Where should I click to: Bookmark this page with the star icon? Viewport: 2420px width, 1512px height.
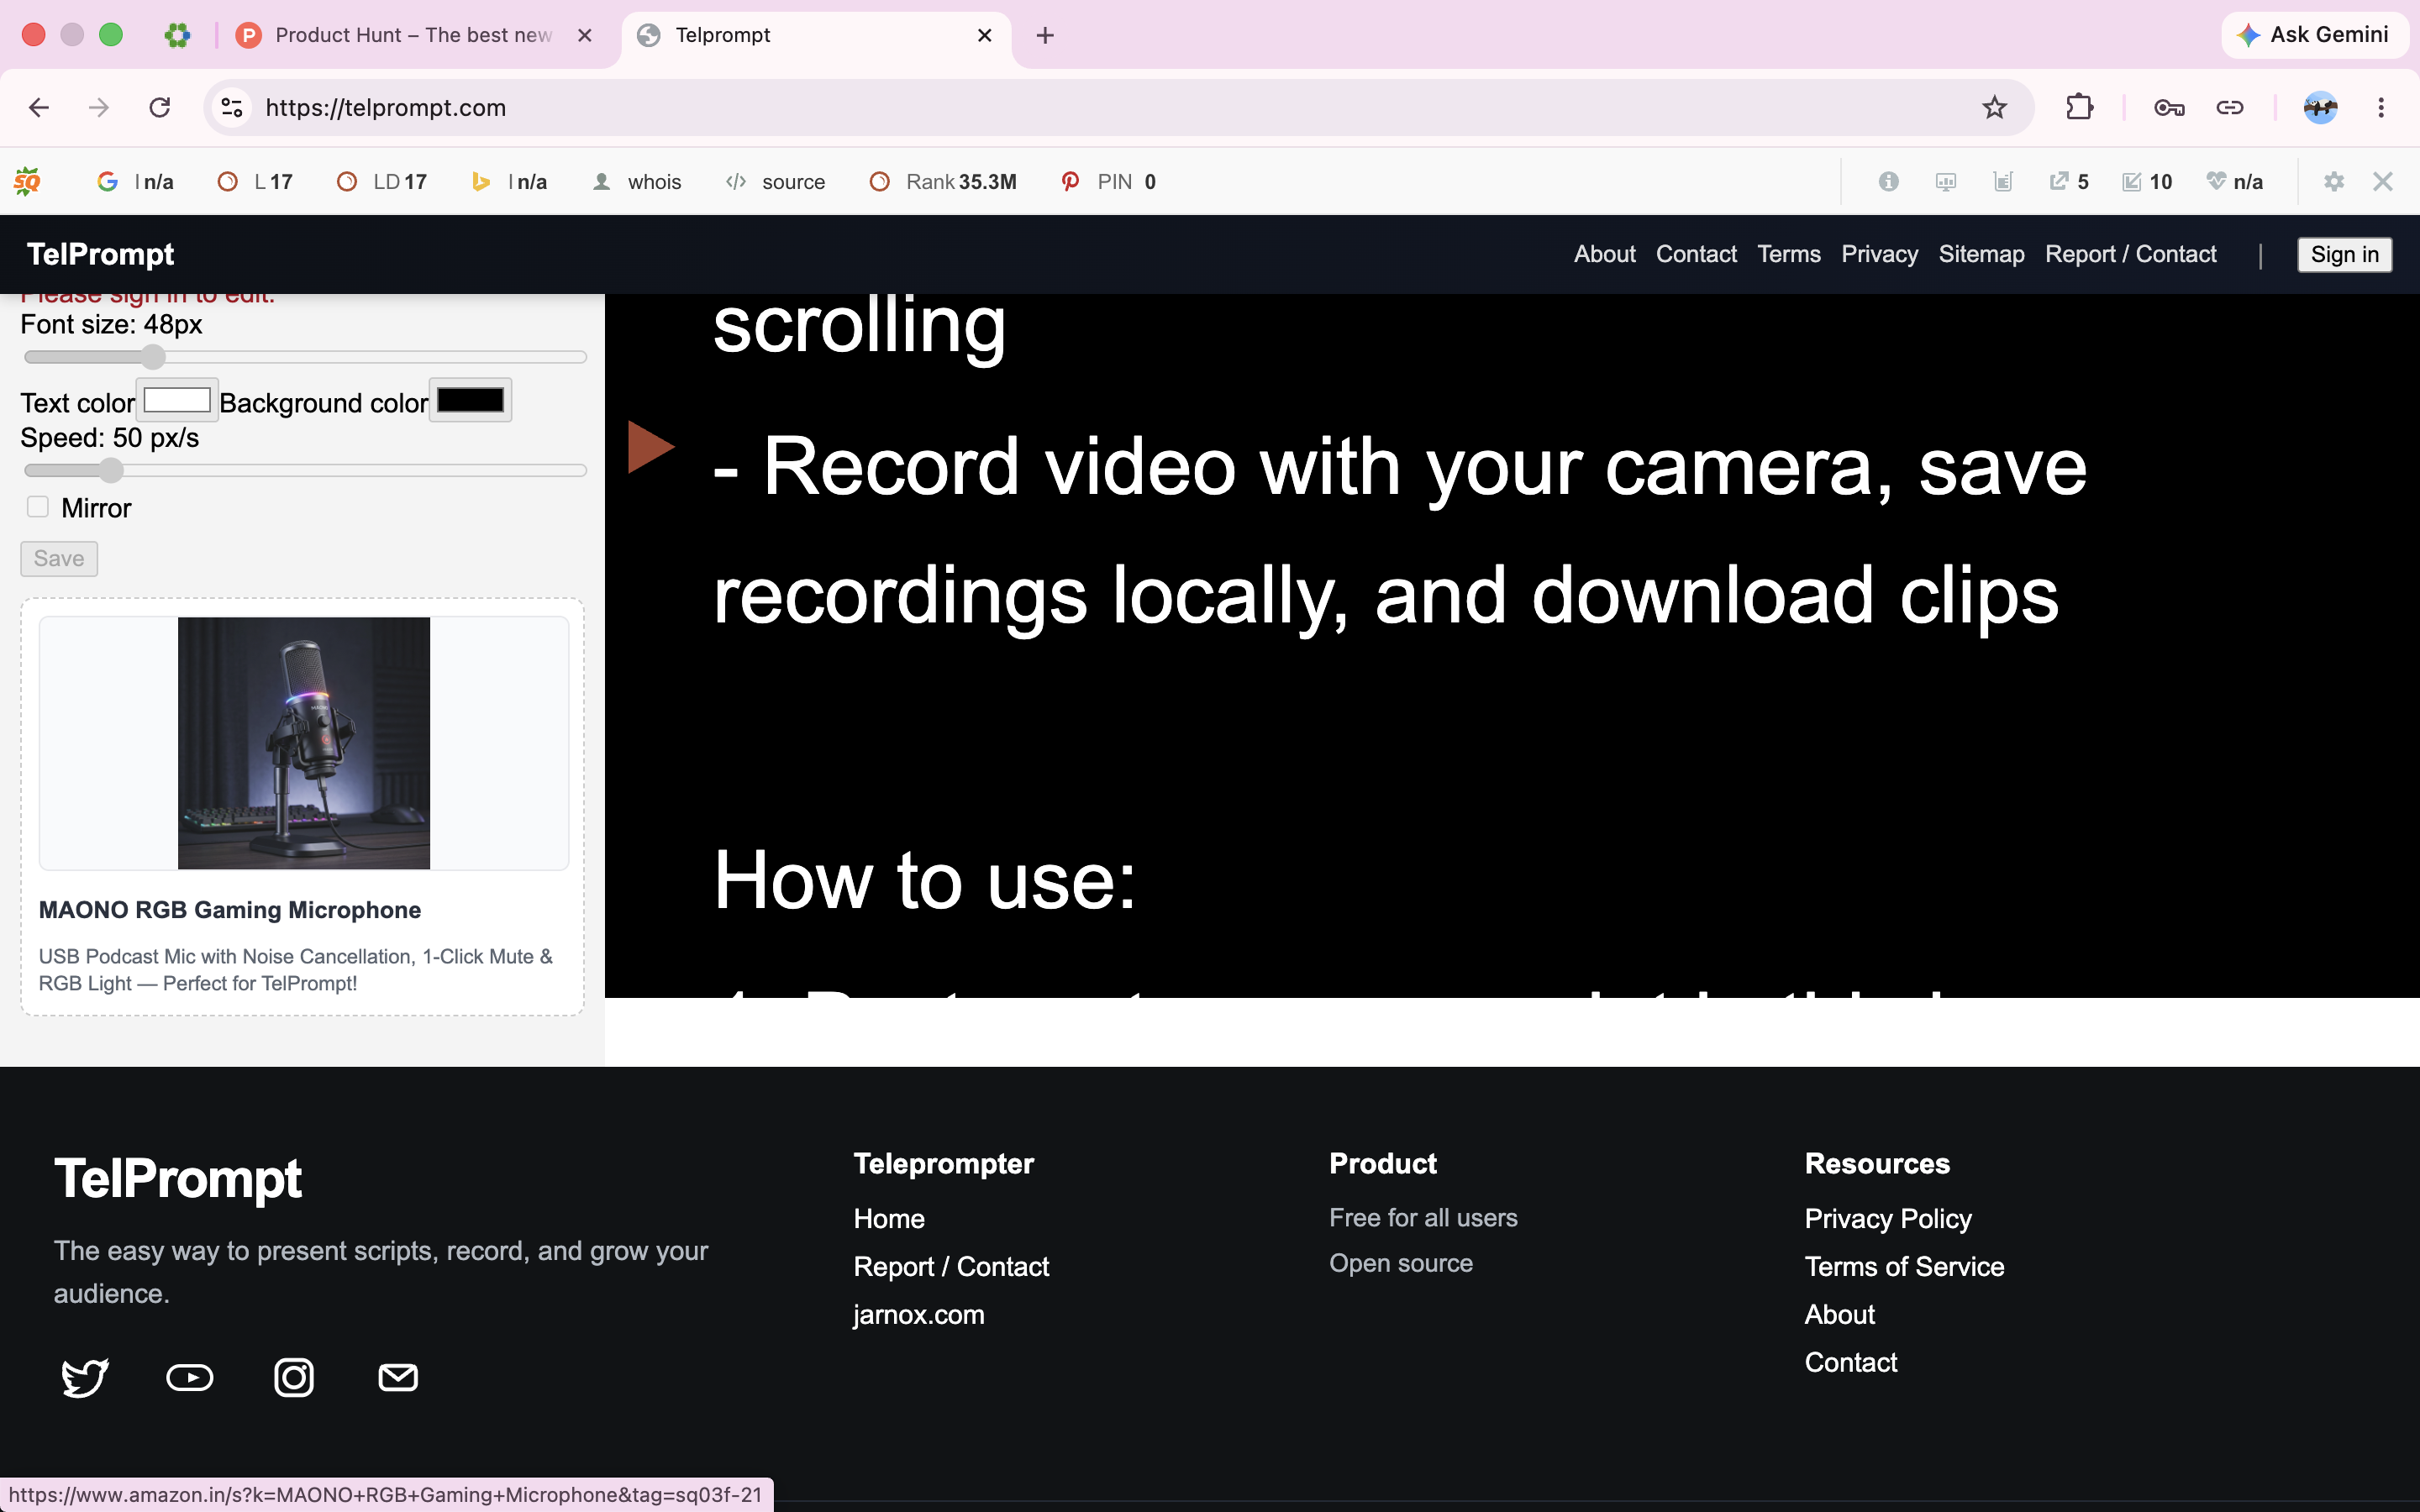coord(1994,107)
